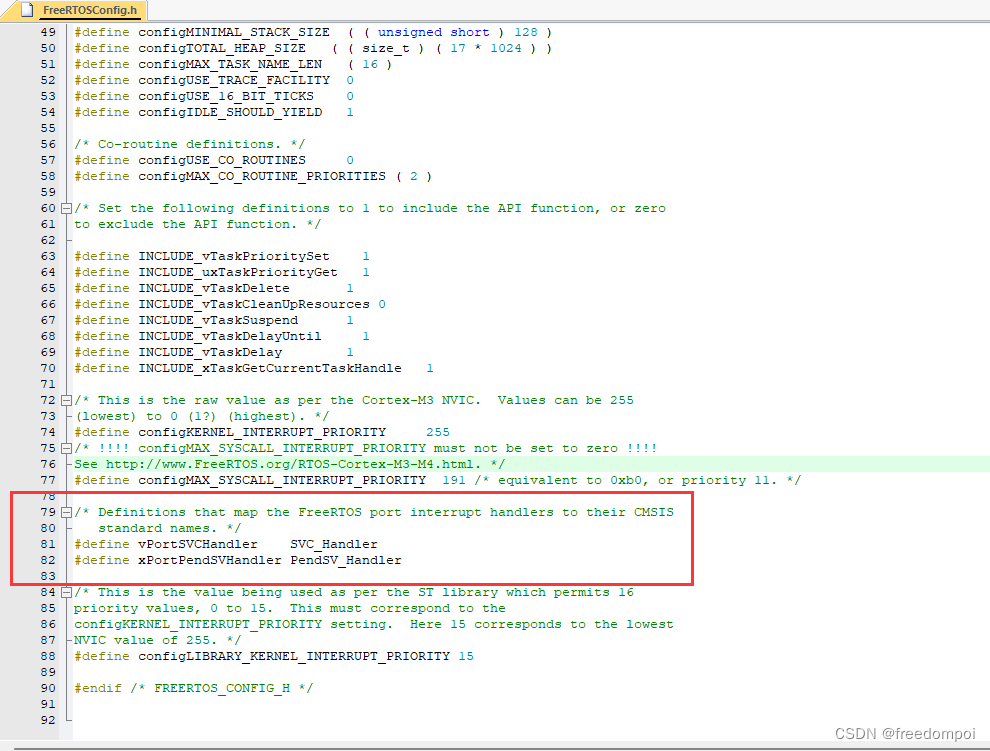The height and width of the screenshot is (751, 990).
Task: Click SVC_Handler identifier
Action: [x=333, y=544]
